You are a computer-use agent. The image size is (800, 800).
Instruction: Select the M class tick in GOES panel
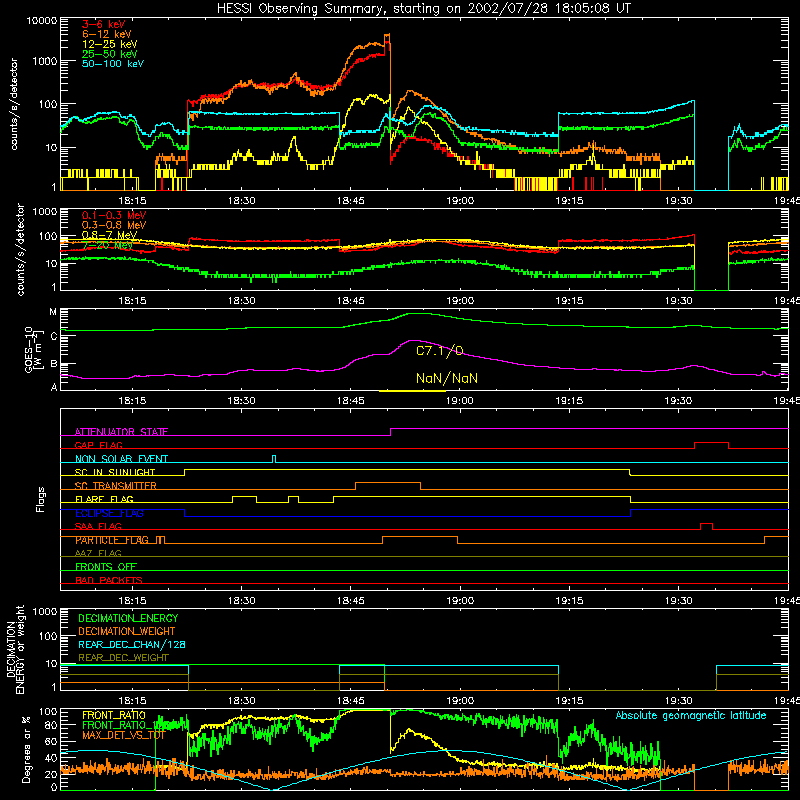pos(53,312)
